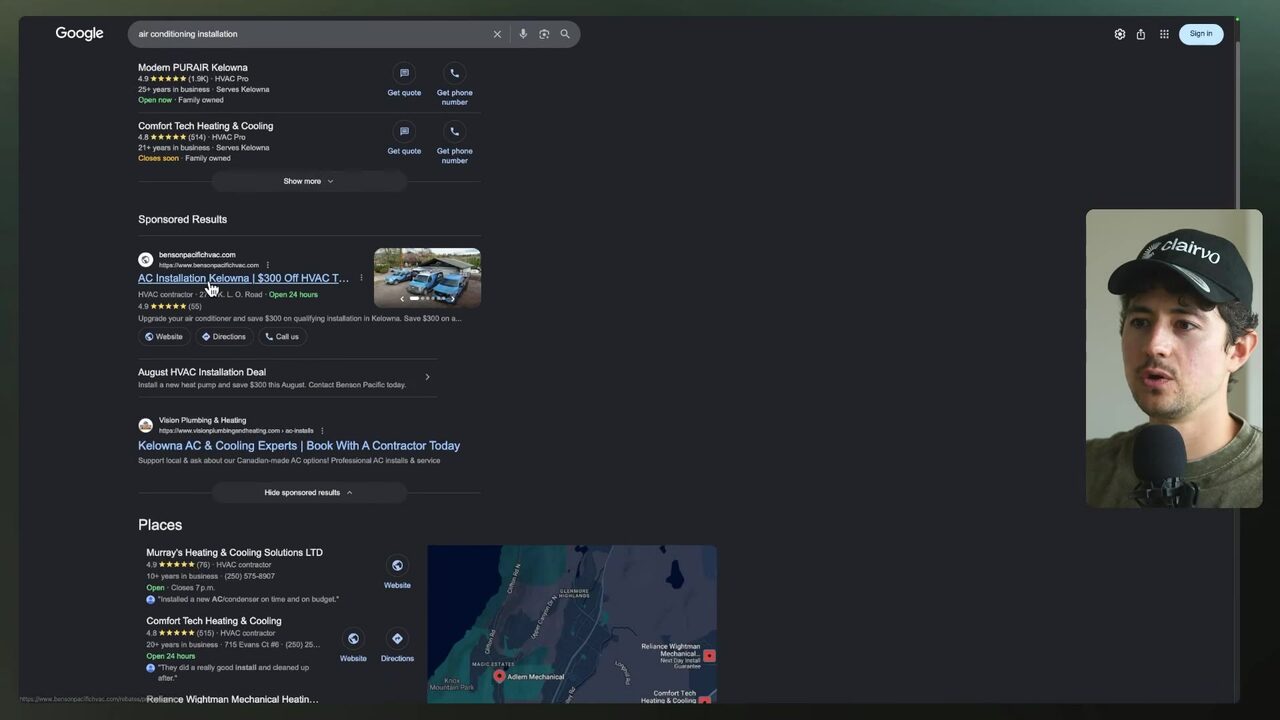Click the Google logo
The height and width of the screenshot is (720, 1280).
(80, 34)
